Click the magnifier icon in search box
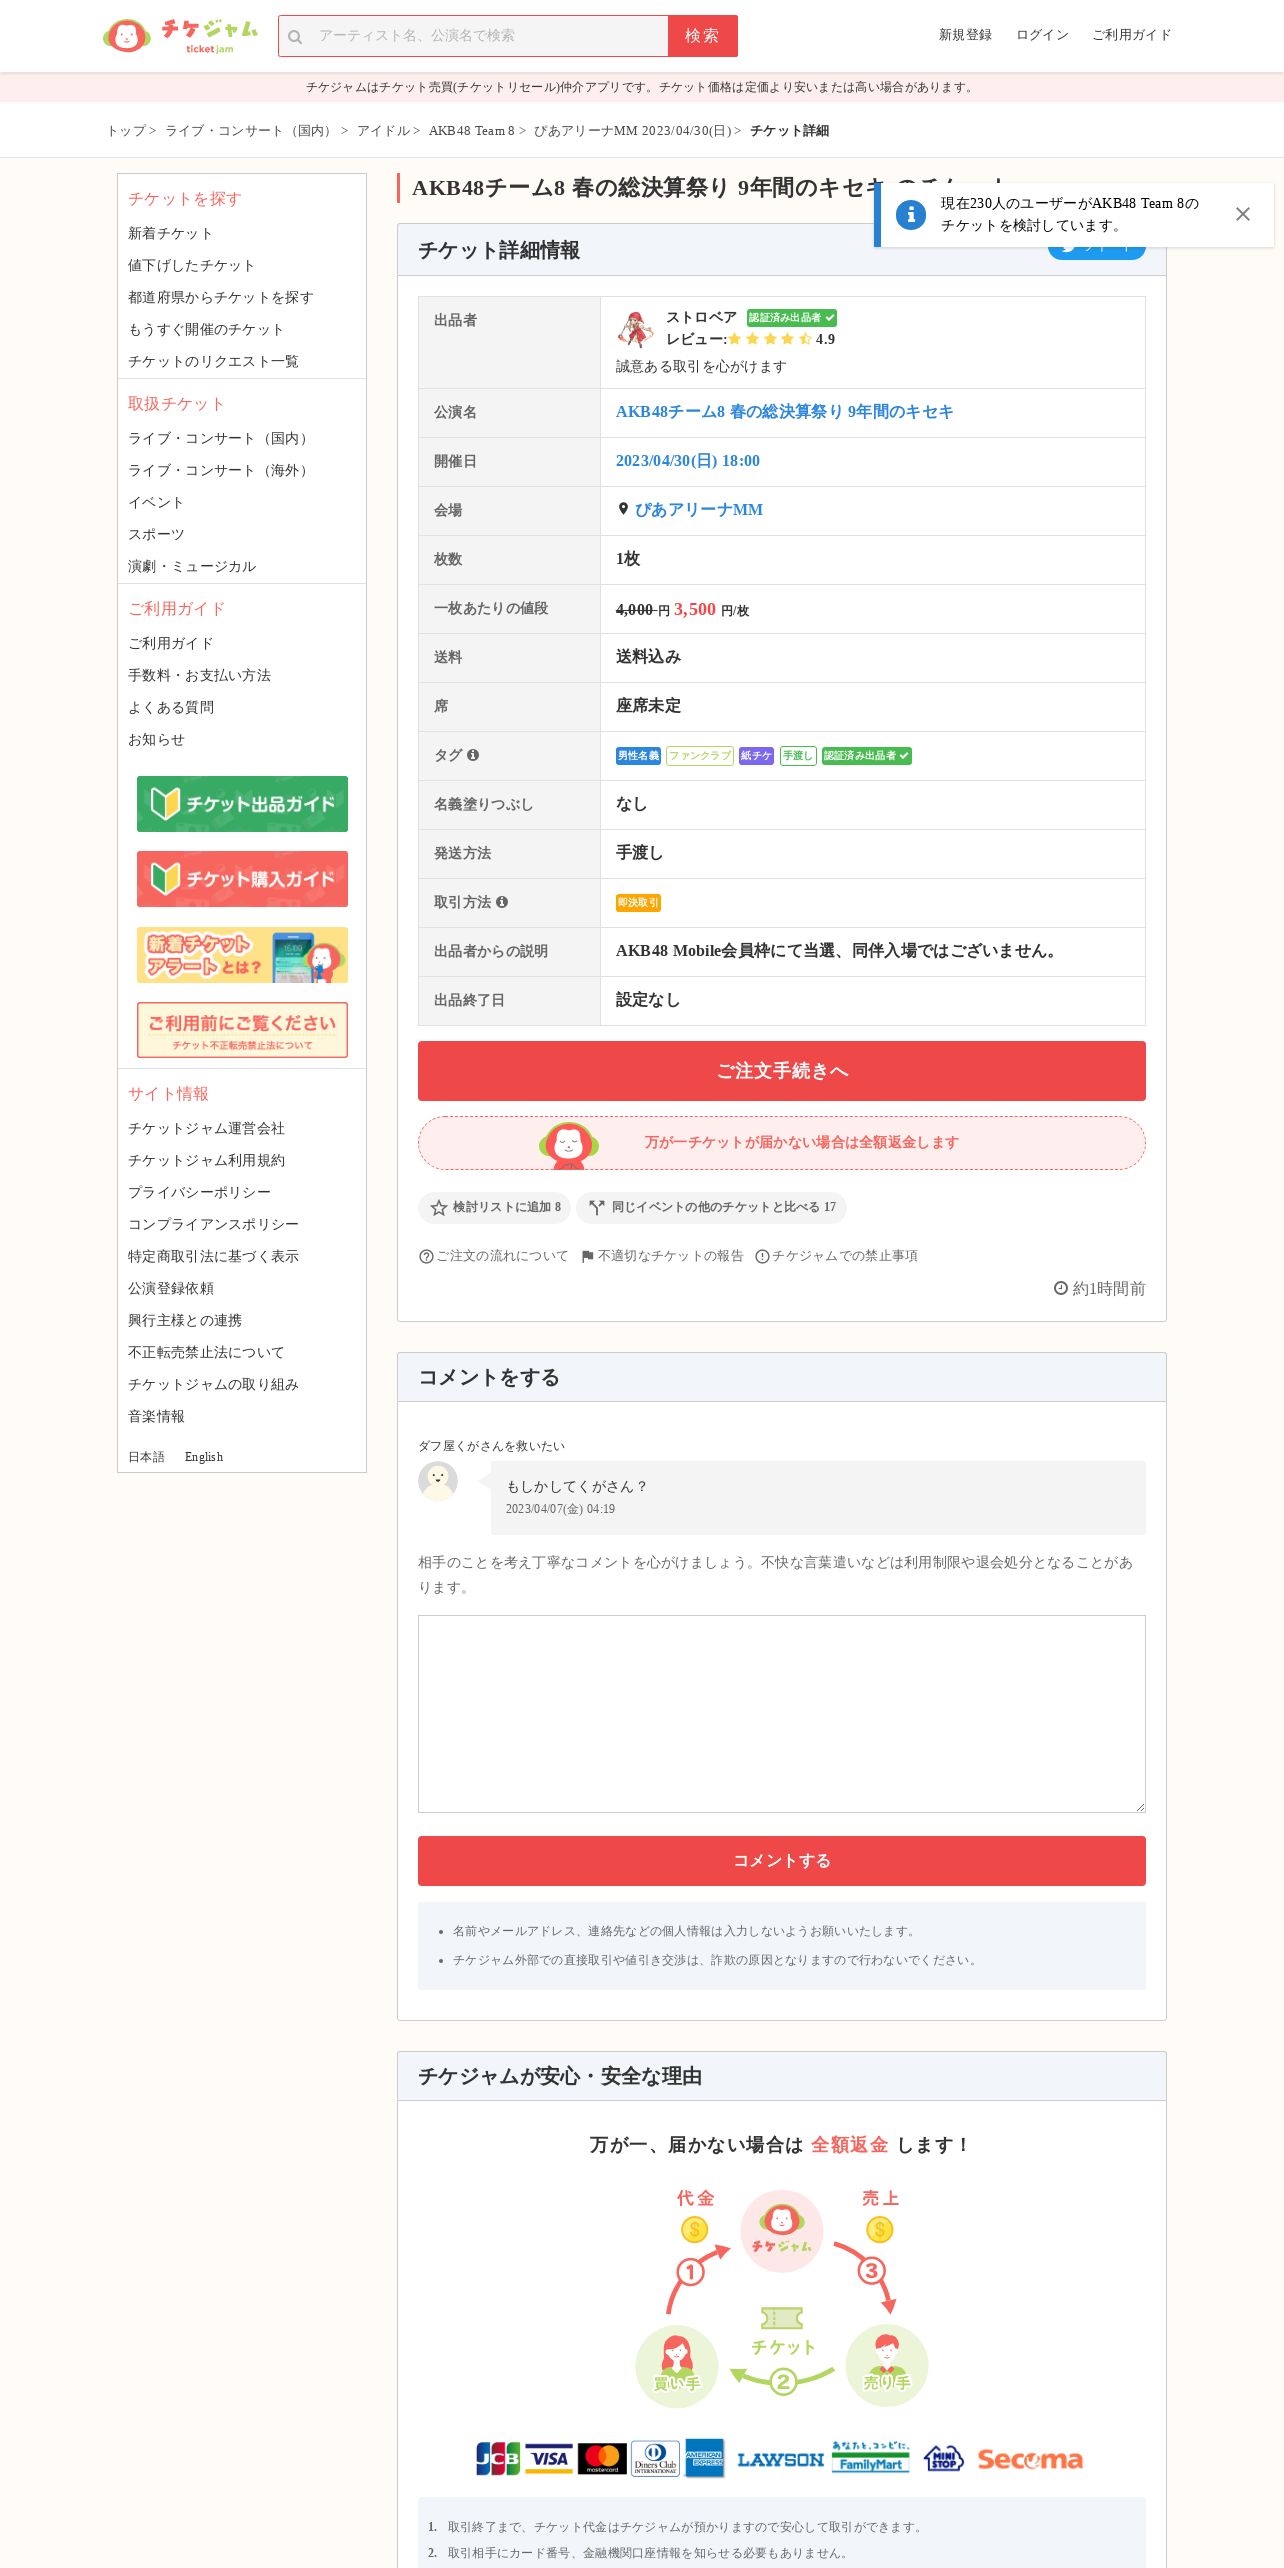The height and width of the screenshot is (2568, 1284). tap(295, 37)
